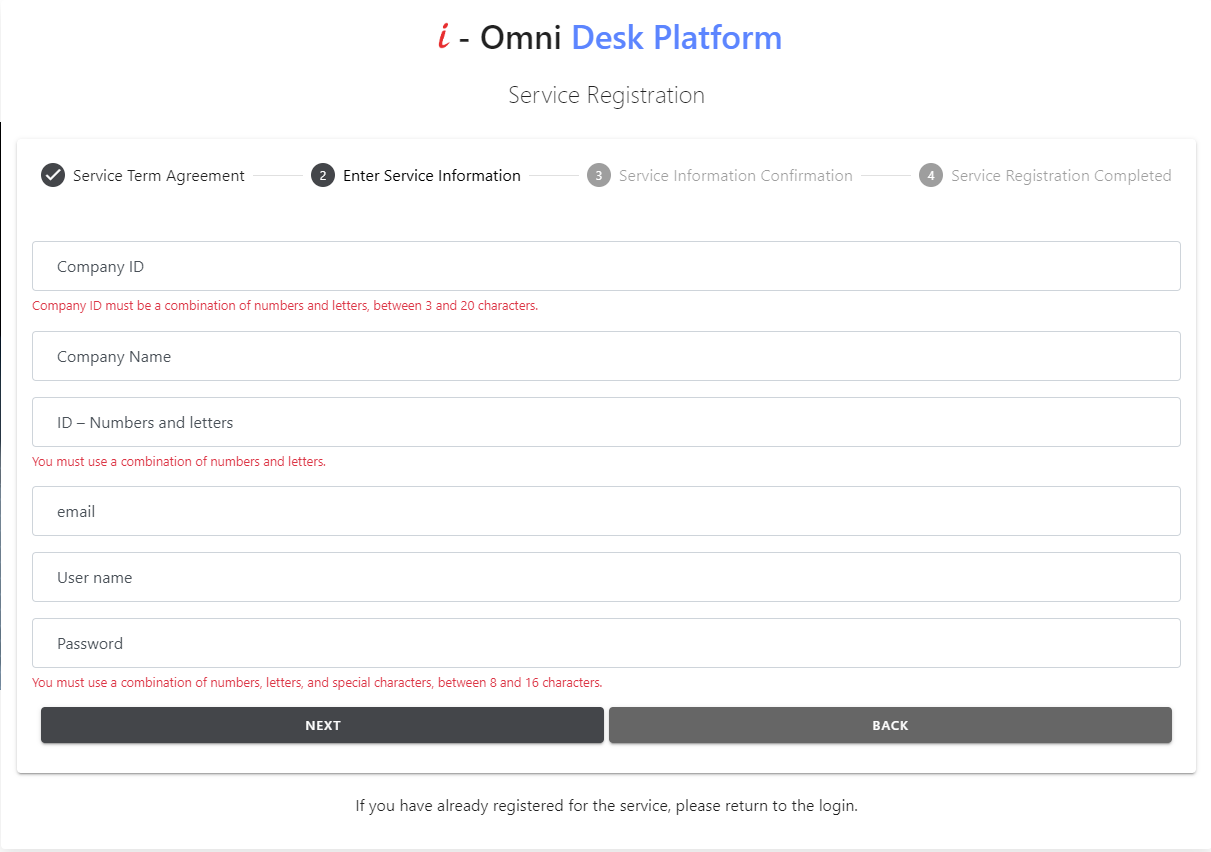This screenshot has width=1211, height=852.
Task: Click the Company ID input field
Action: click(606, 266)
